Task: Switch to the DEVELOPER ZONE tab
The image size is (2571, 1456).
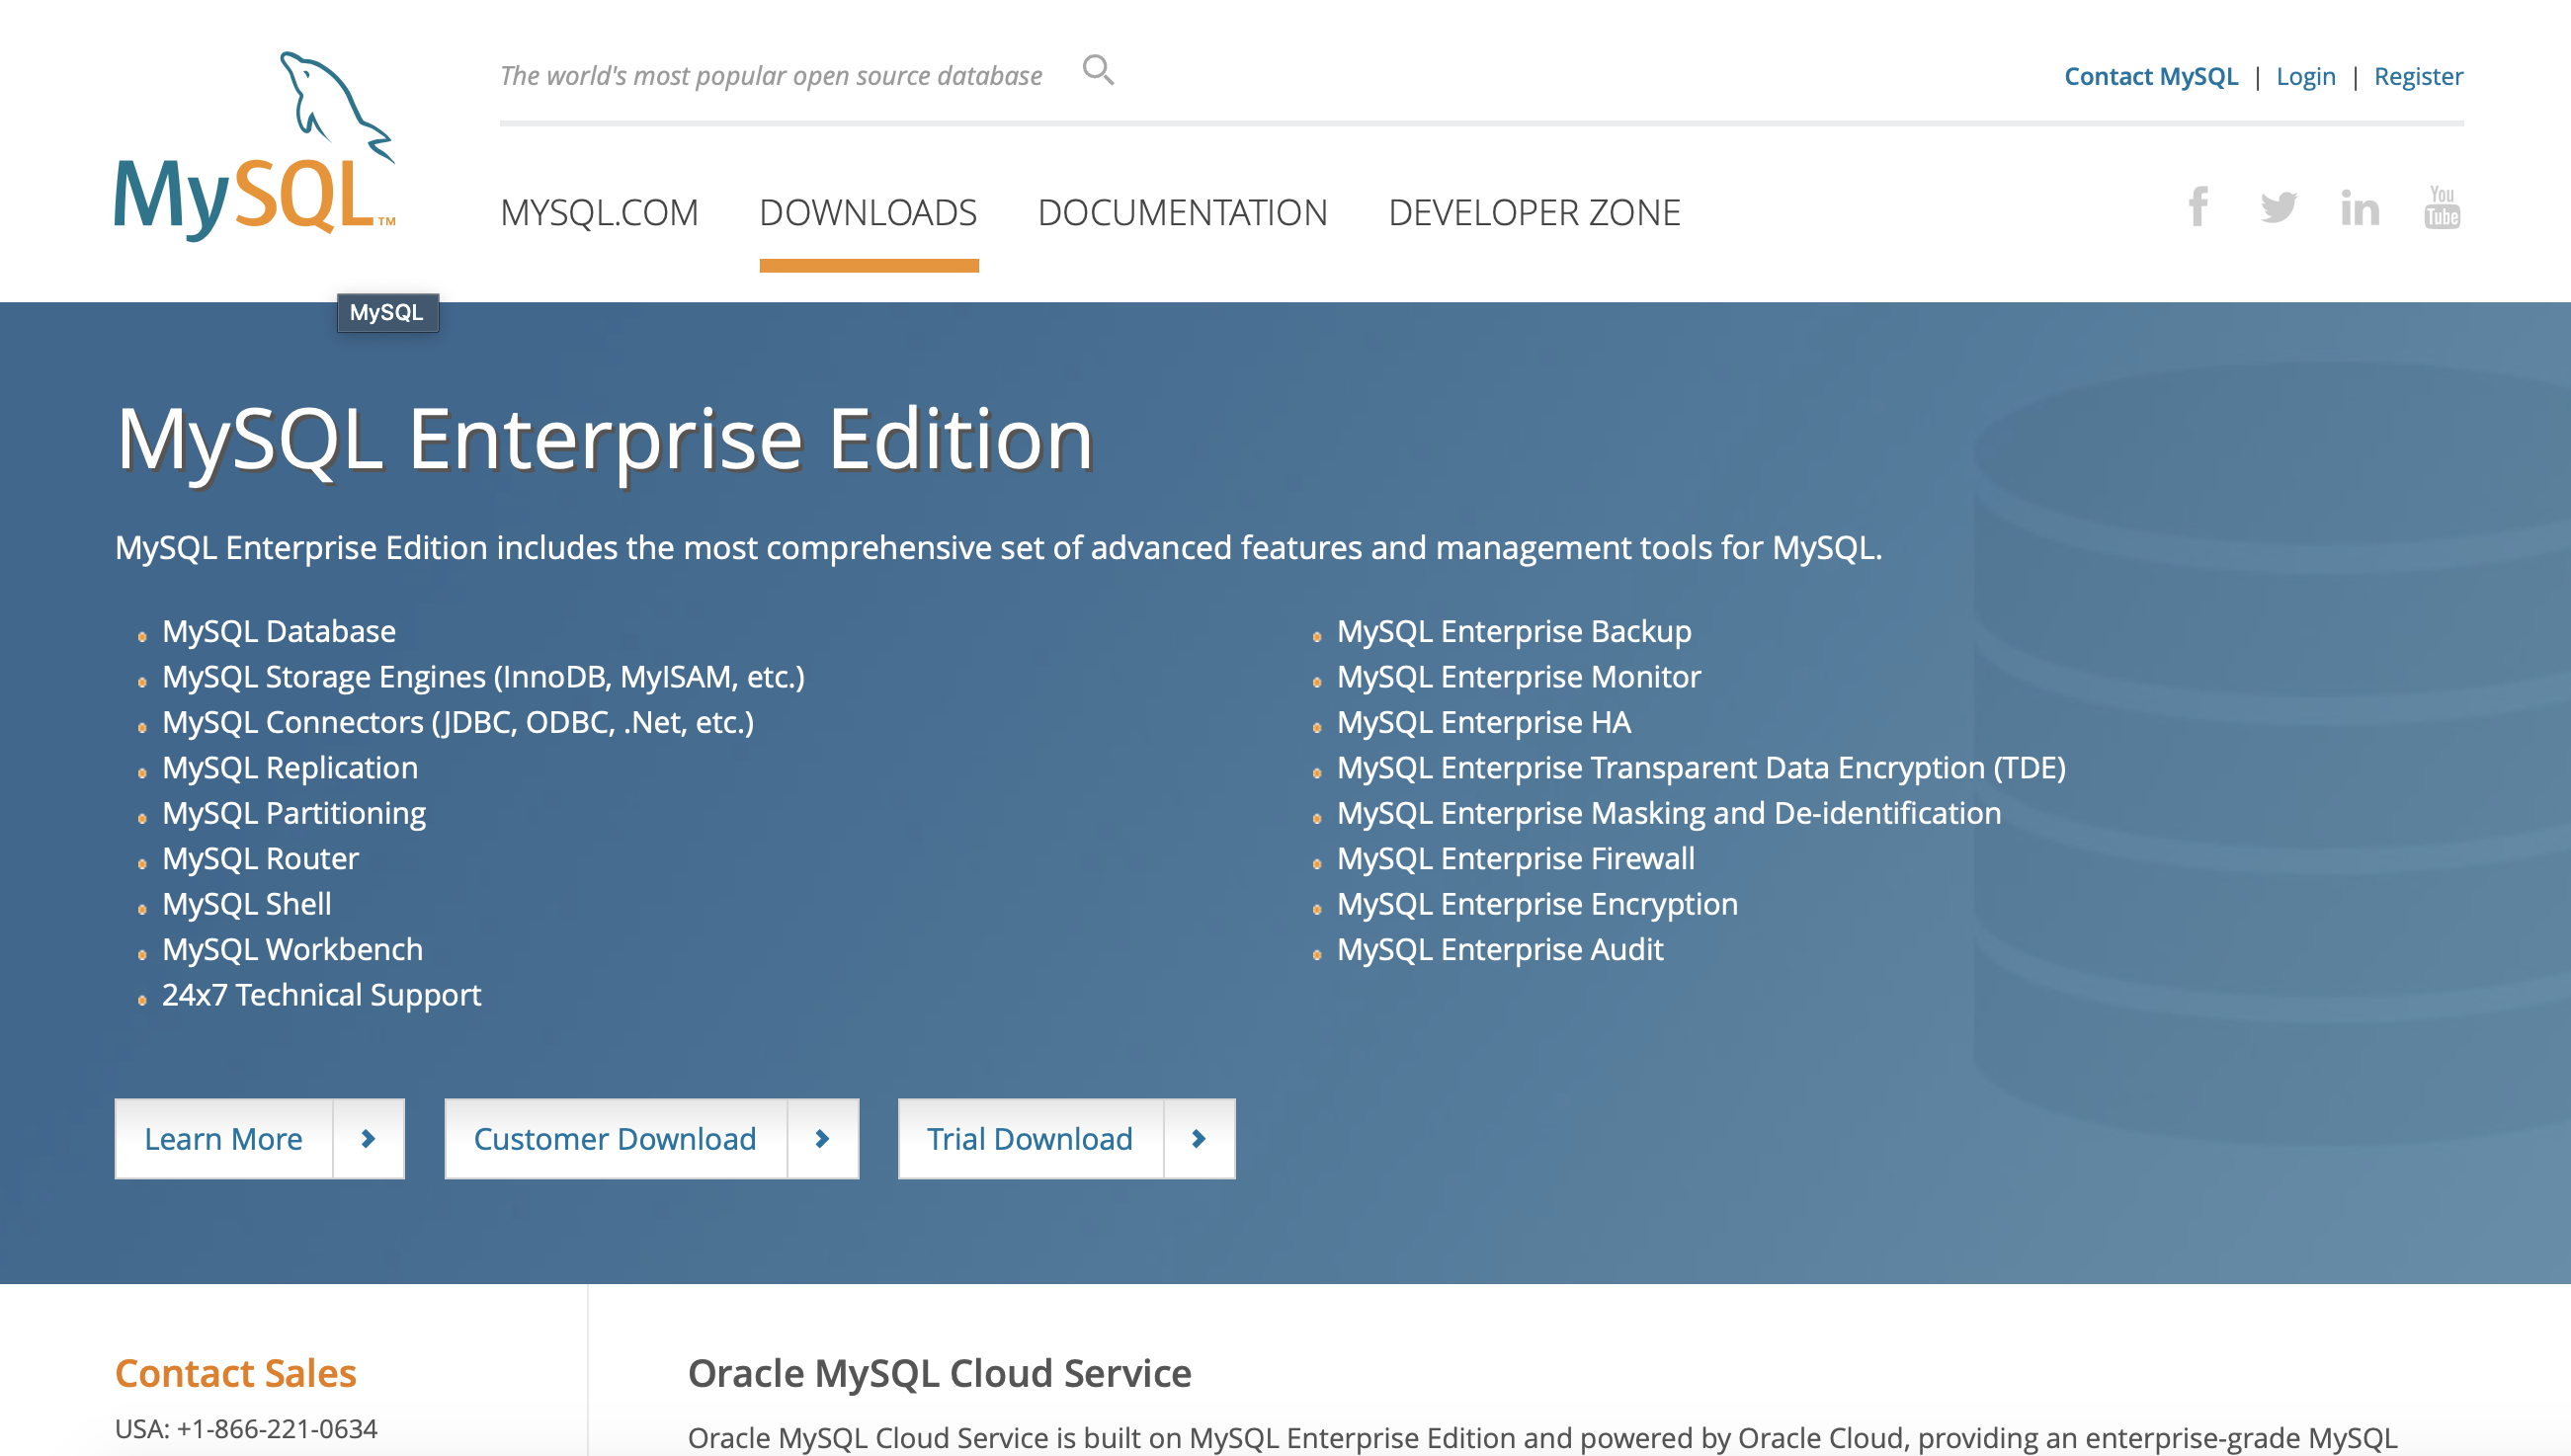Action: (x=1533, y=213)
